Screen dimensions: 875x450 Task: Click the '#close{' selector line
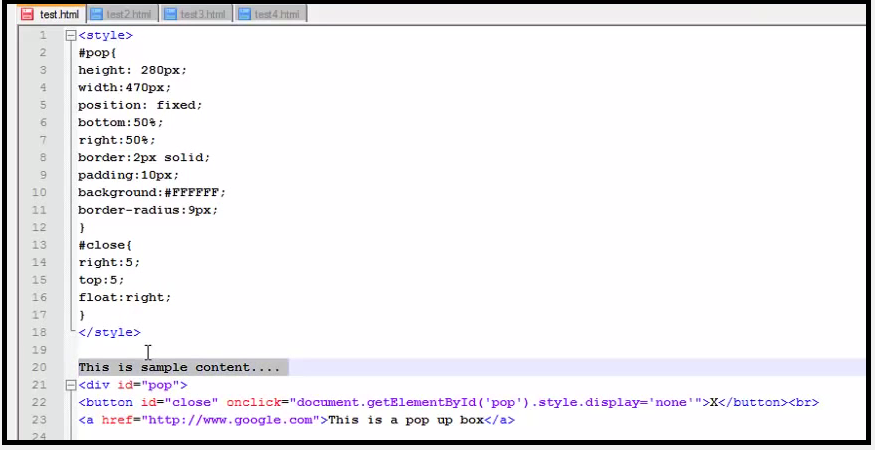click(x=105, y=245)
